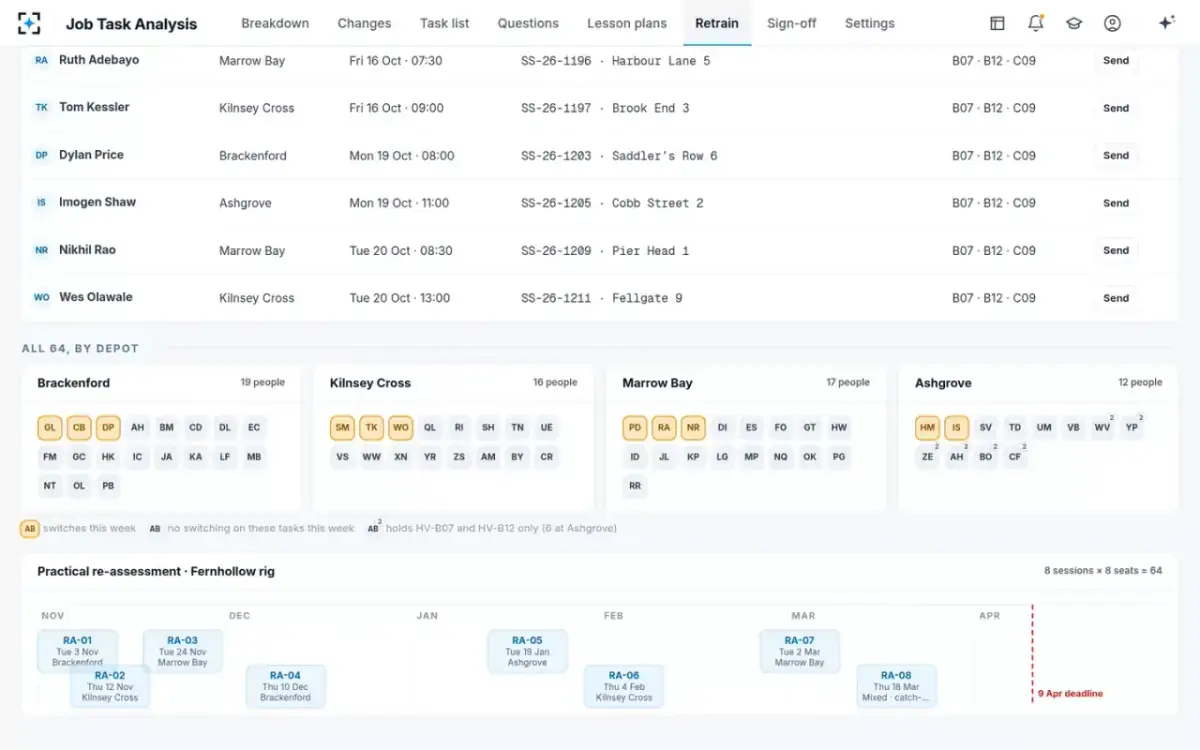Viewport: 1200px width, 750px height.
Task: Click the PB chip in Brackenford
Action: pos(108,486)
